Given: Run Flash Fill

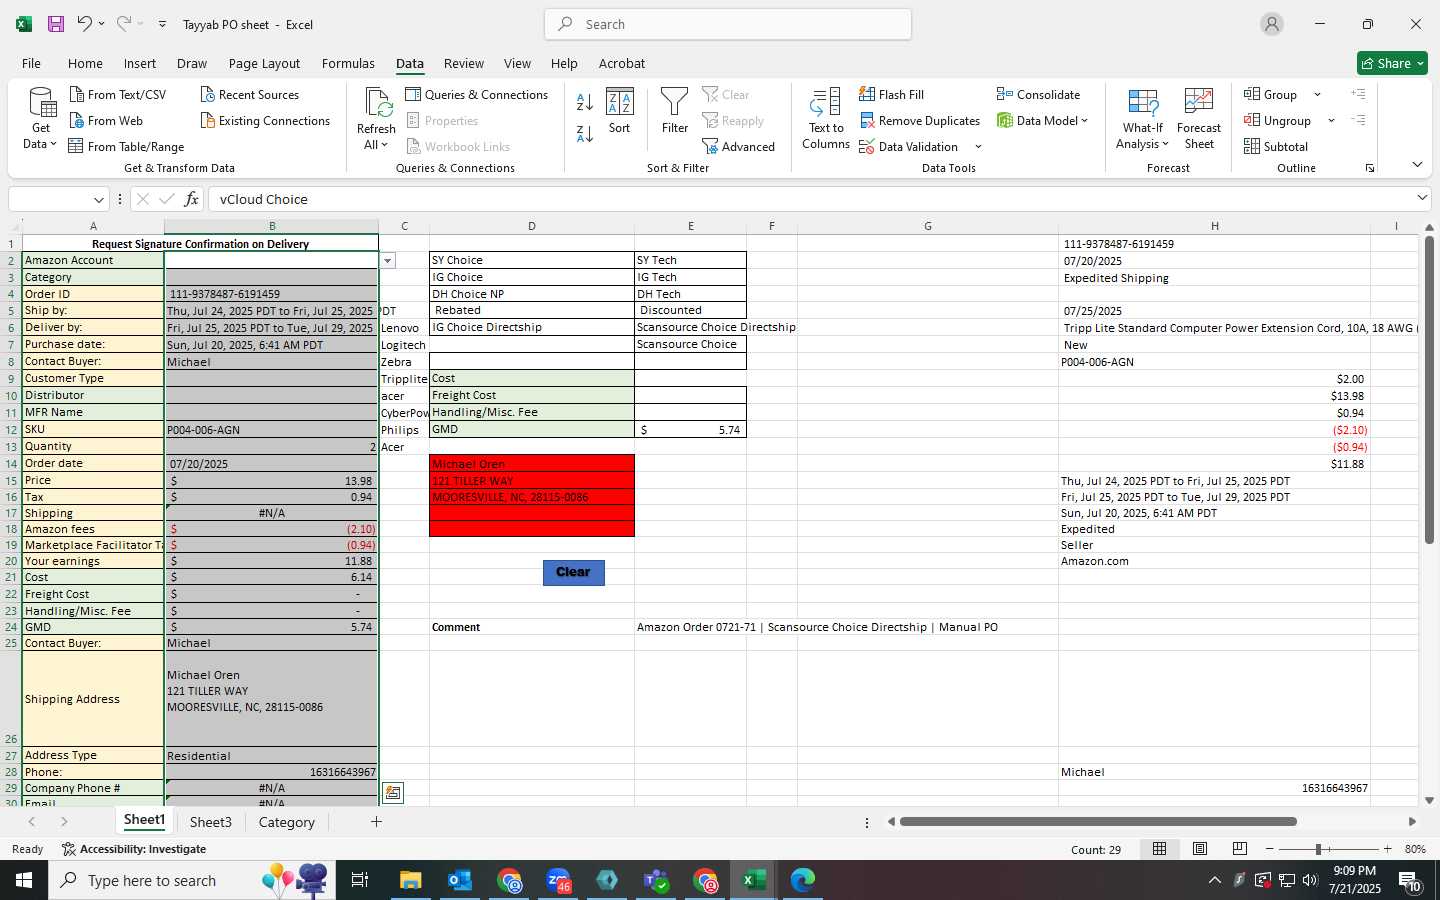Looking at the screenshot, I should tap(891, 94).
